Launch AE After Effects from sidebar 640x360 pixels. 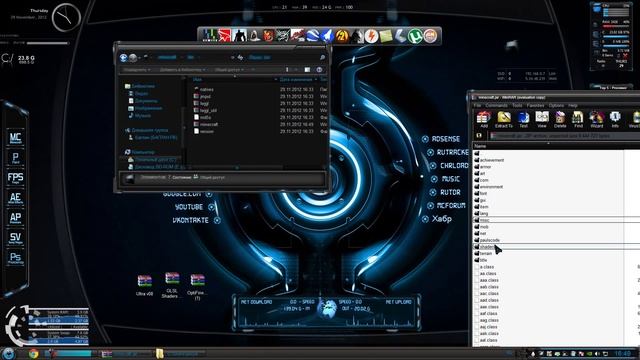[15, 198]
